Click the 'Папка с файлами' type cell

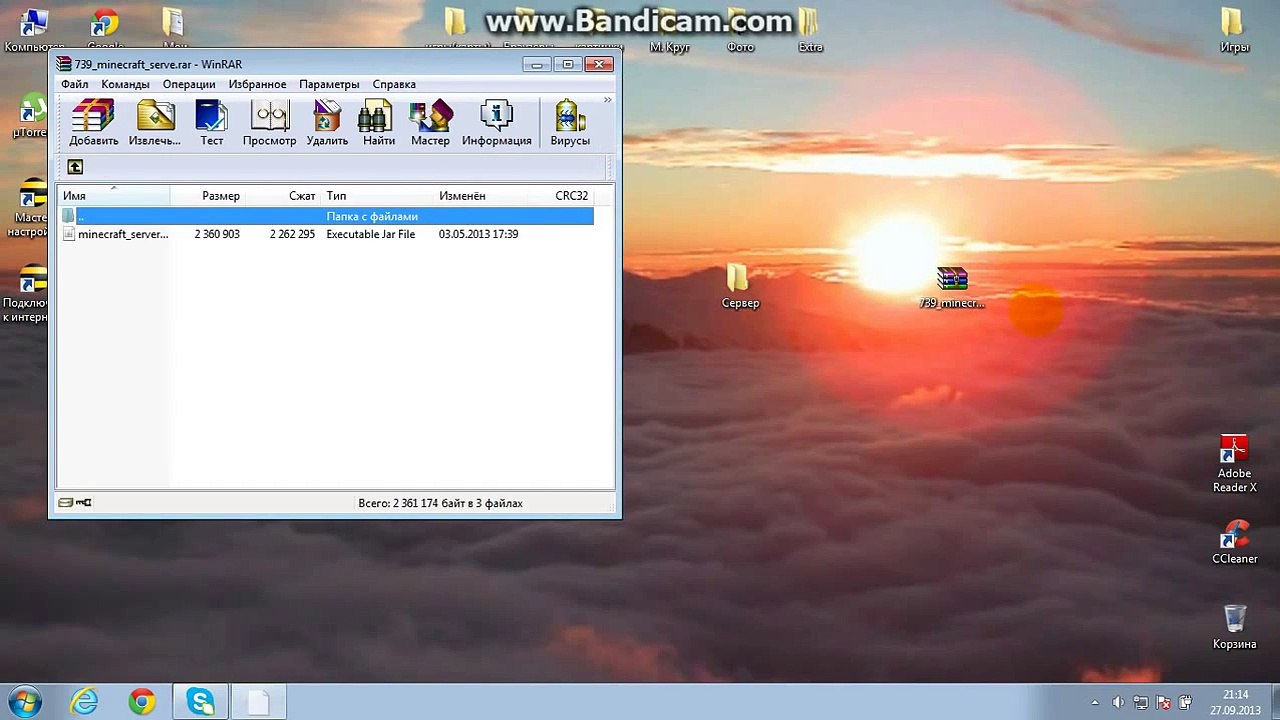tap(372, 216)
